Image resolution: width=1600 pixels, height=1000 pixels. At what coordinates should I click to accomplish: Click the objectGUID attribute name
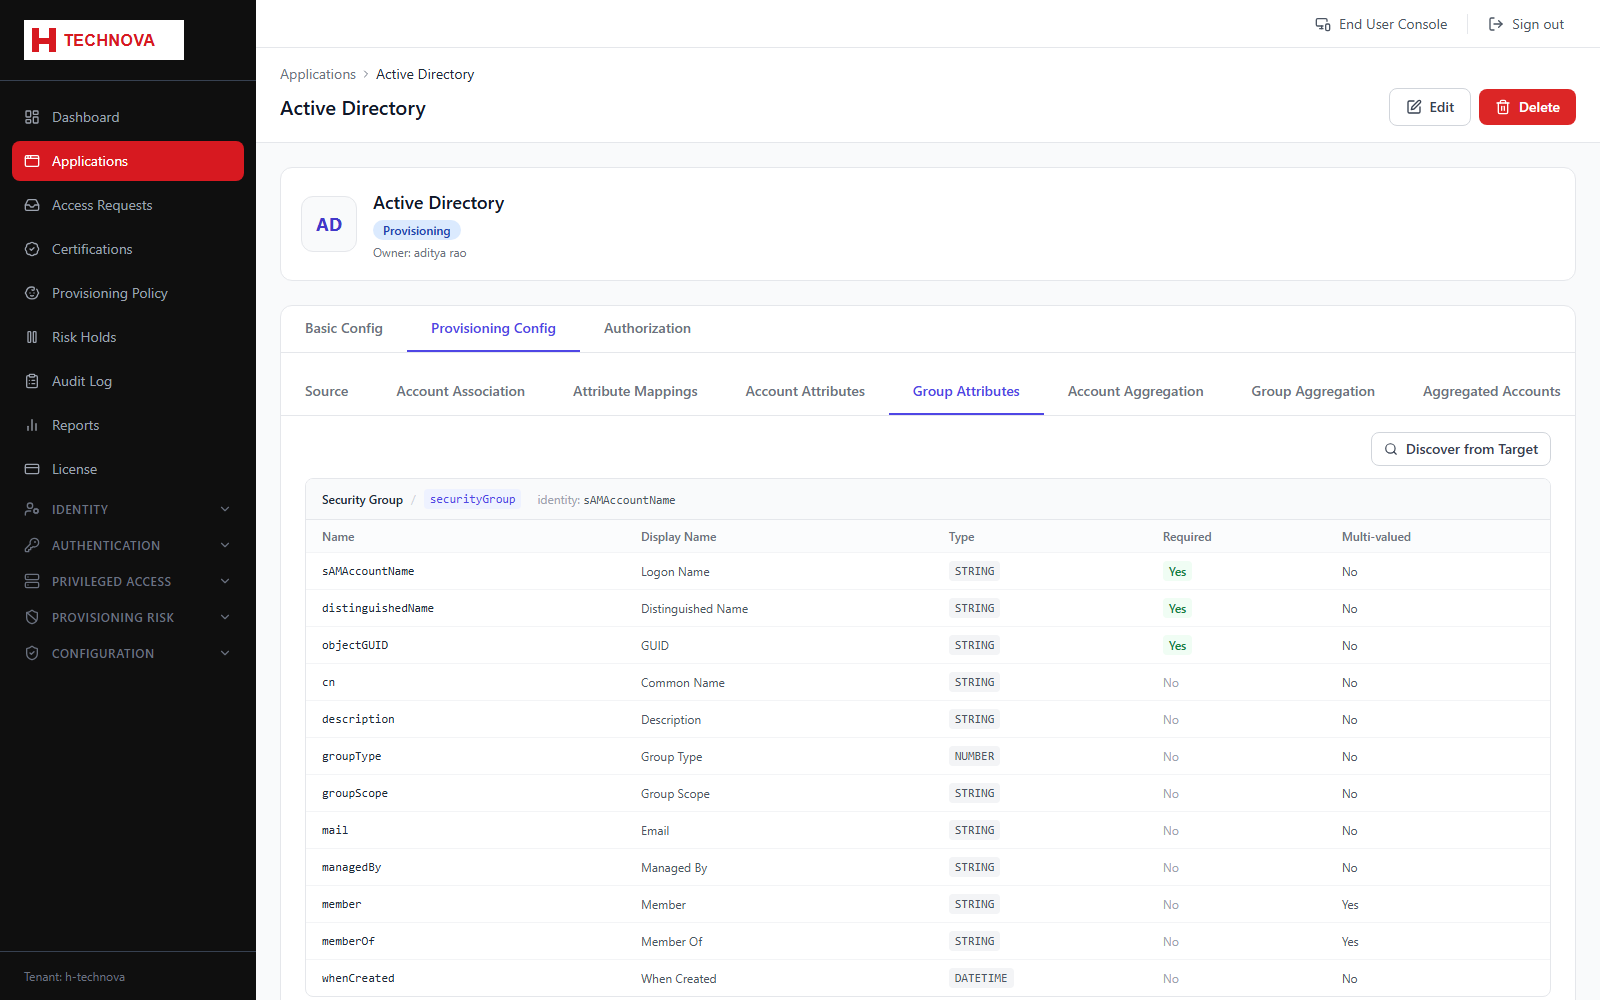(355, 646)
